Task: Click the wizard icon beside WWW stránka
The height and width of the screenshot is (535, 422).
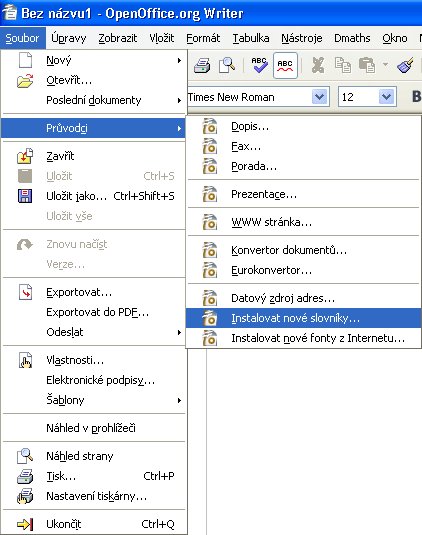Action: [x=209, y=222]
